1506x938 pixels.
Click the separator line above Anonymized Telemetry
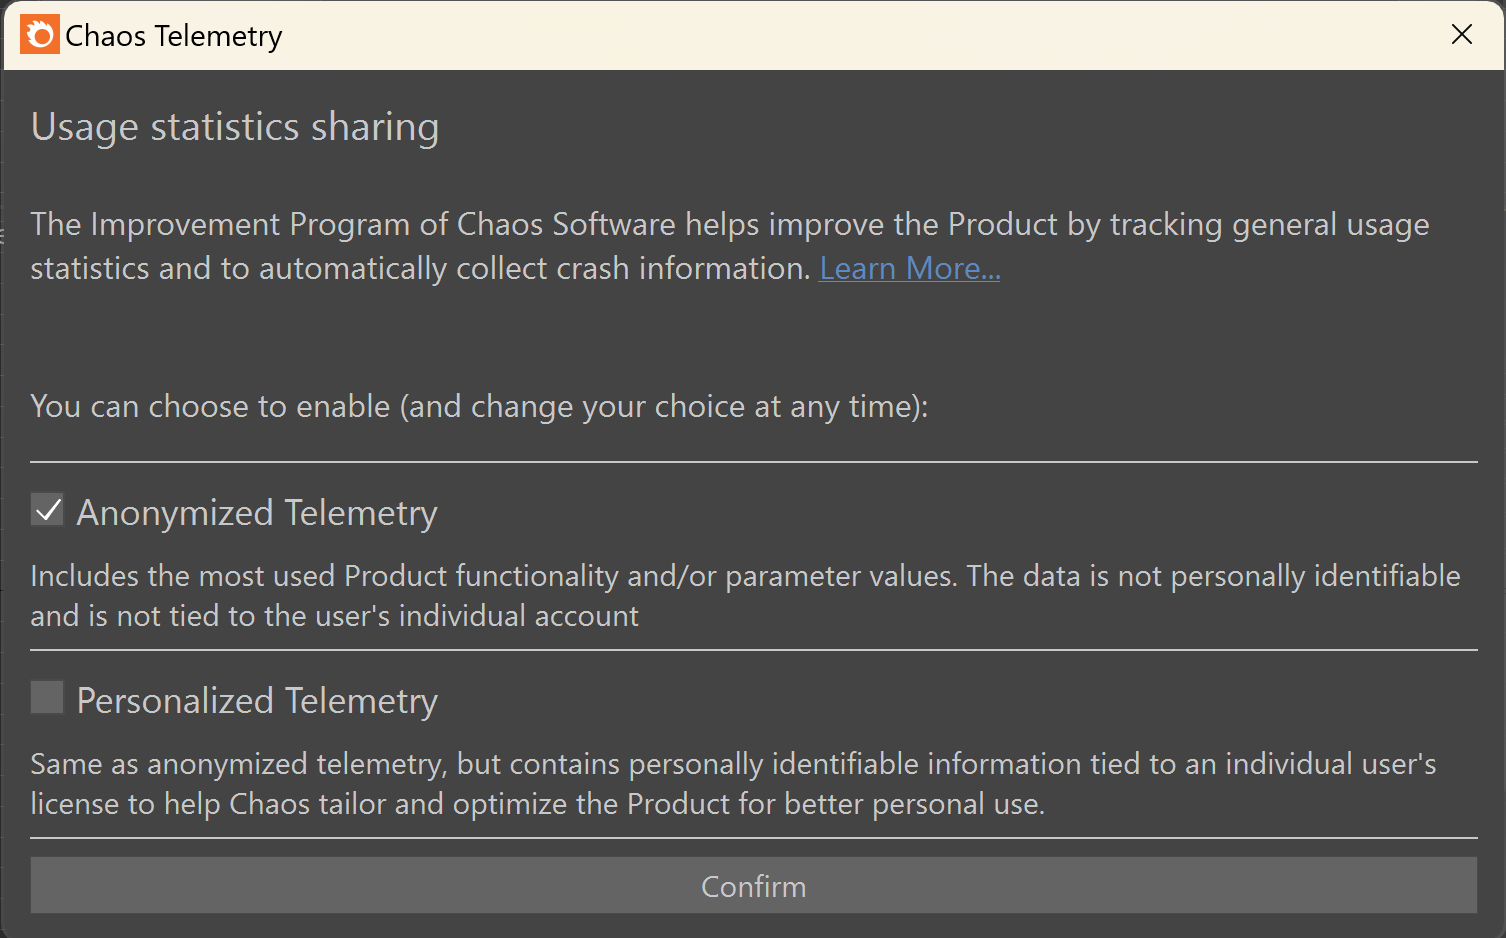[753, 462]
